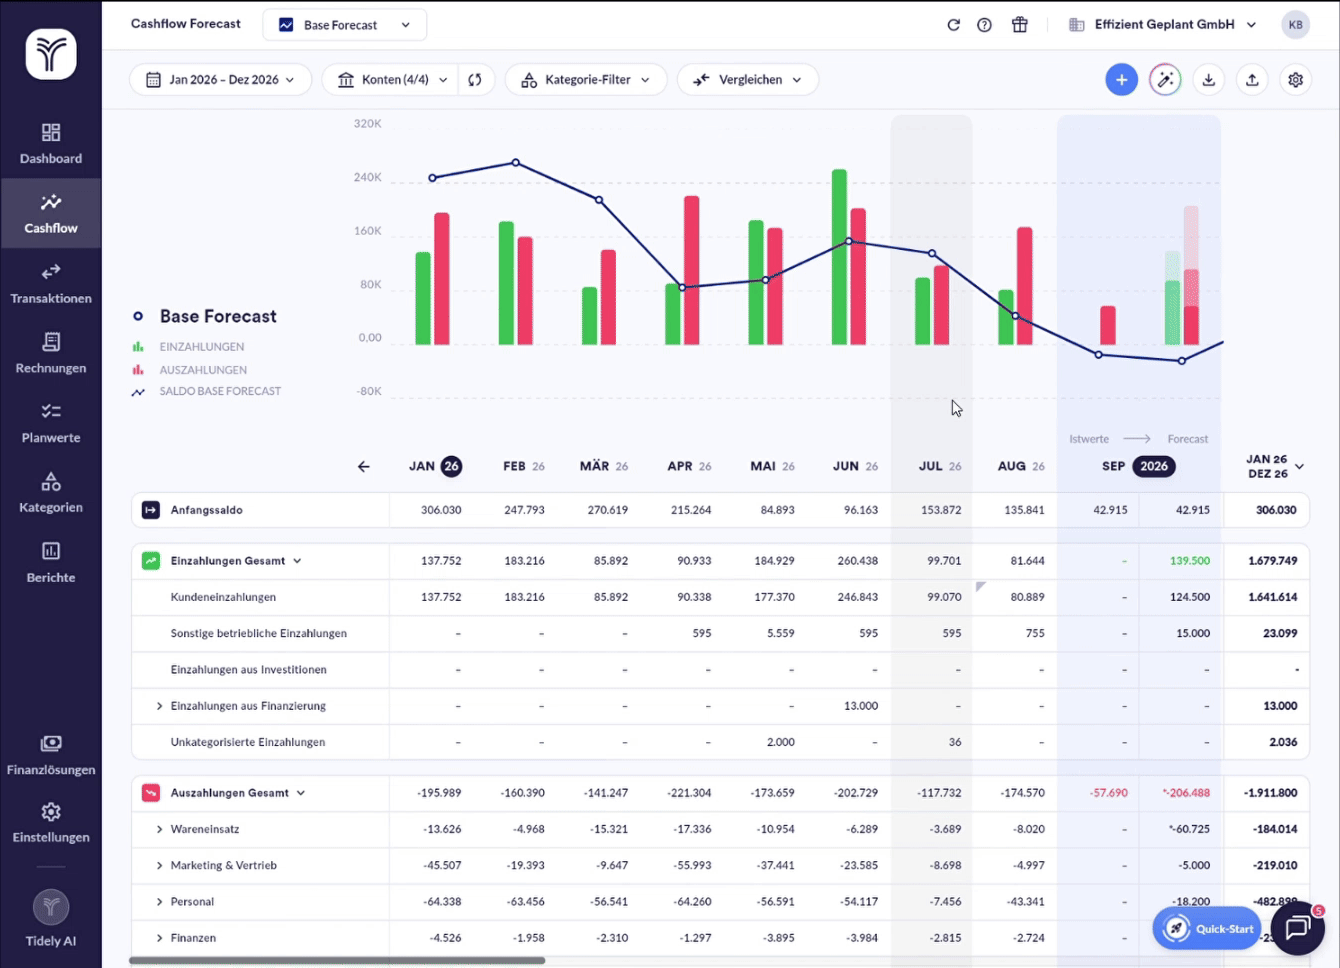Image resolution: width=1340 pixels, height=968 pixels.
Task: Open Tidely AI in the sidebar
Action: pyautogui.click(x=51, y=919)
